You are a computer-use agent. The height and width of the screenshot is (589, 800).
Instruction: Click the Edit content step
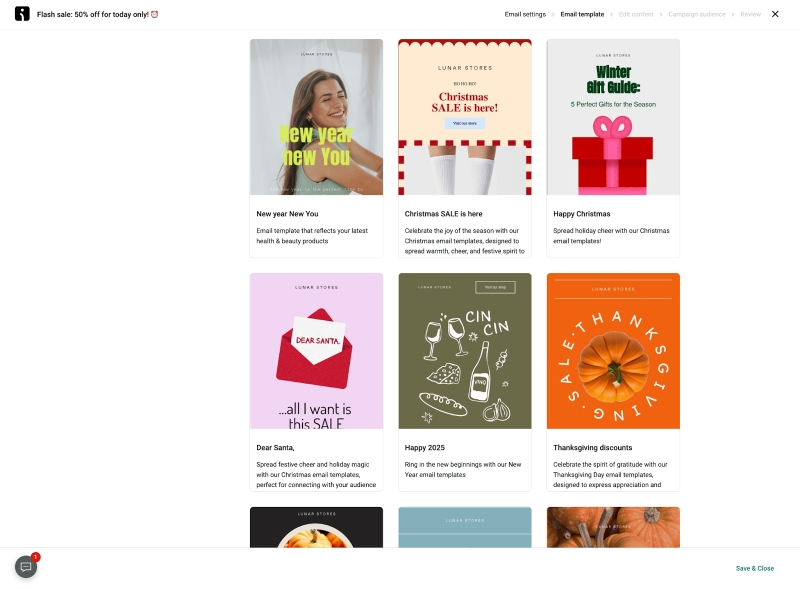(x=635, y=14)
